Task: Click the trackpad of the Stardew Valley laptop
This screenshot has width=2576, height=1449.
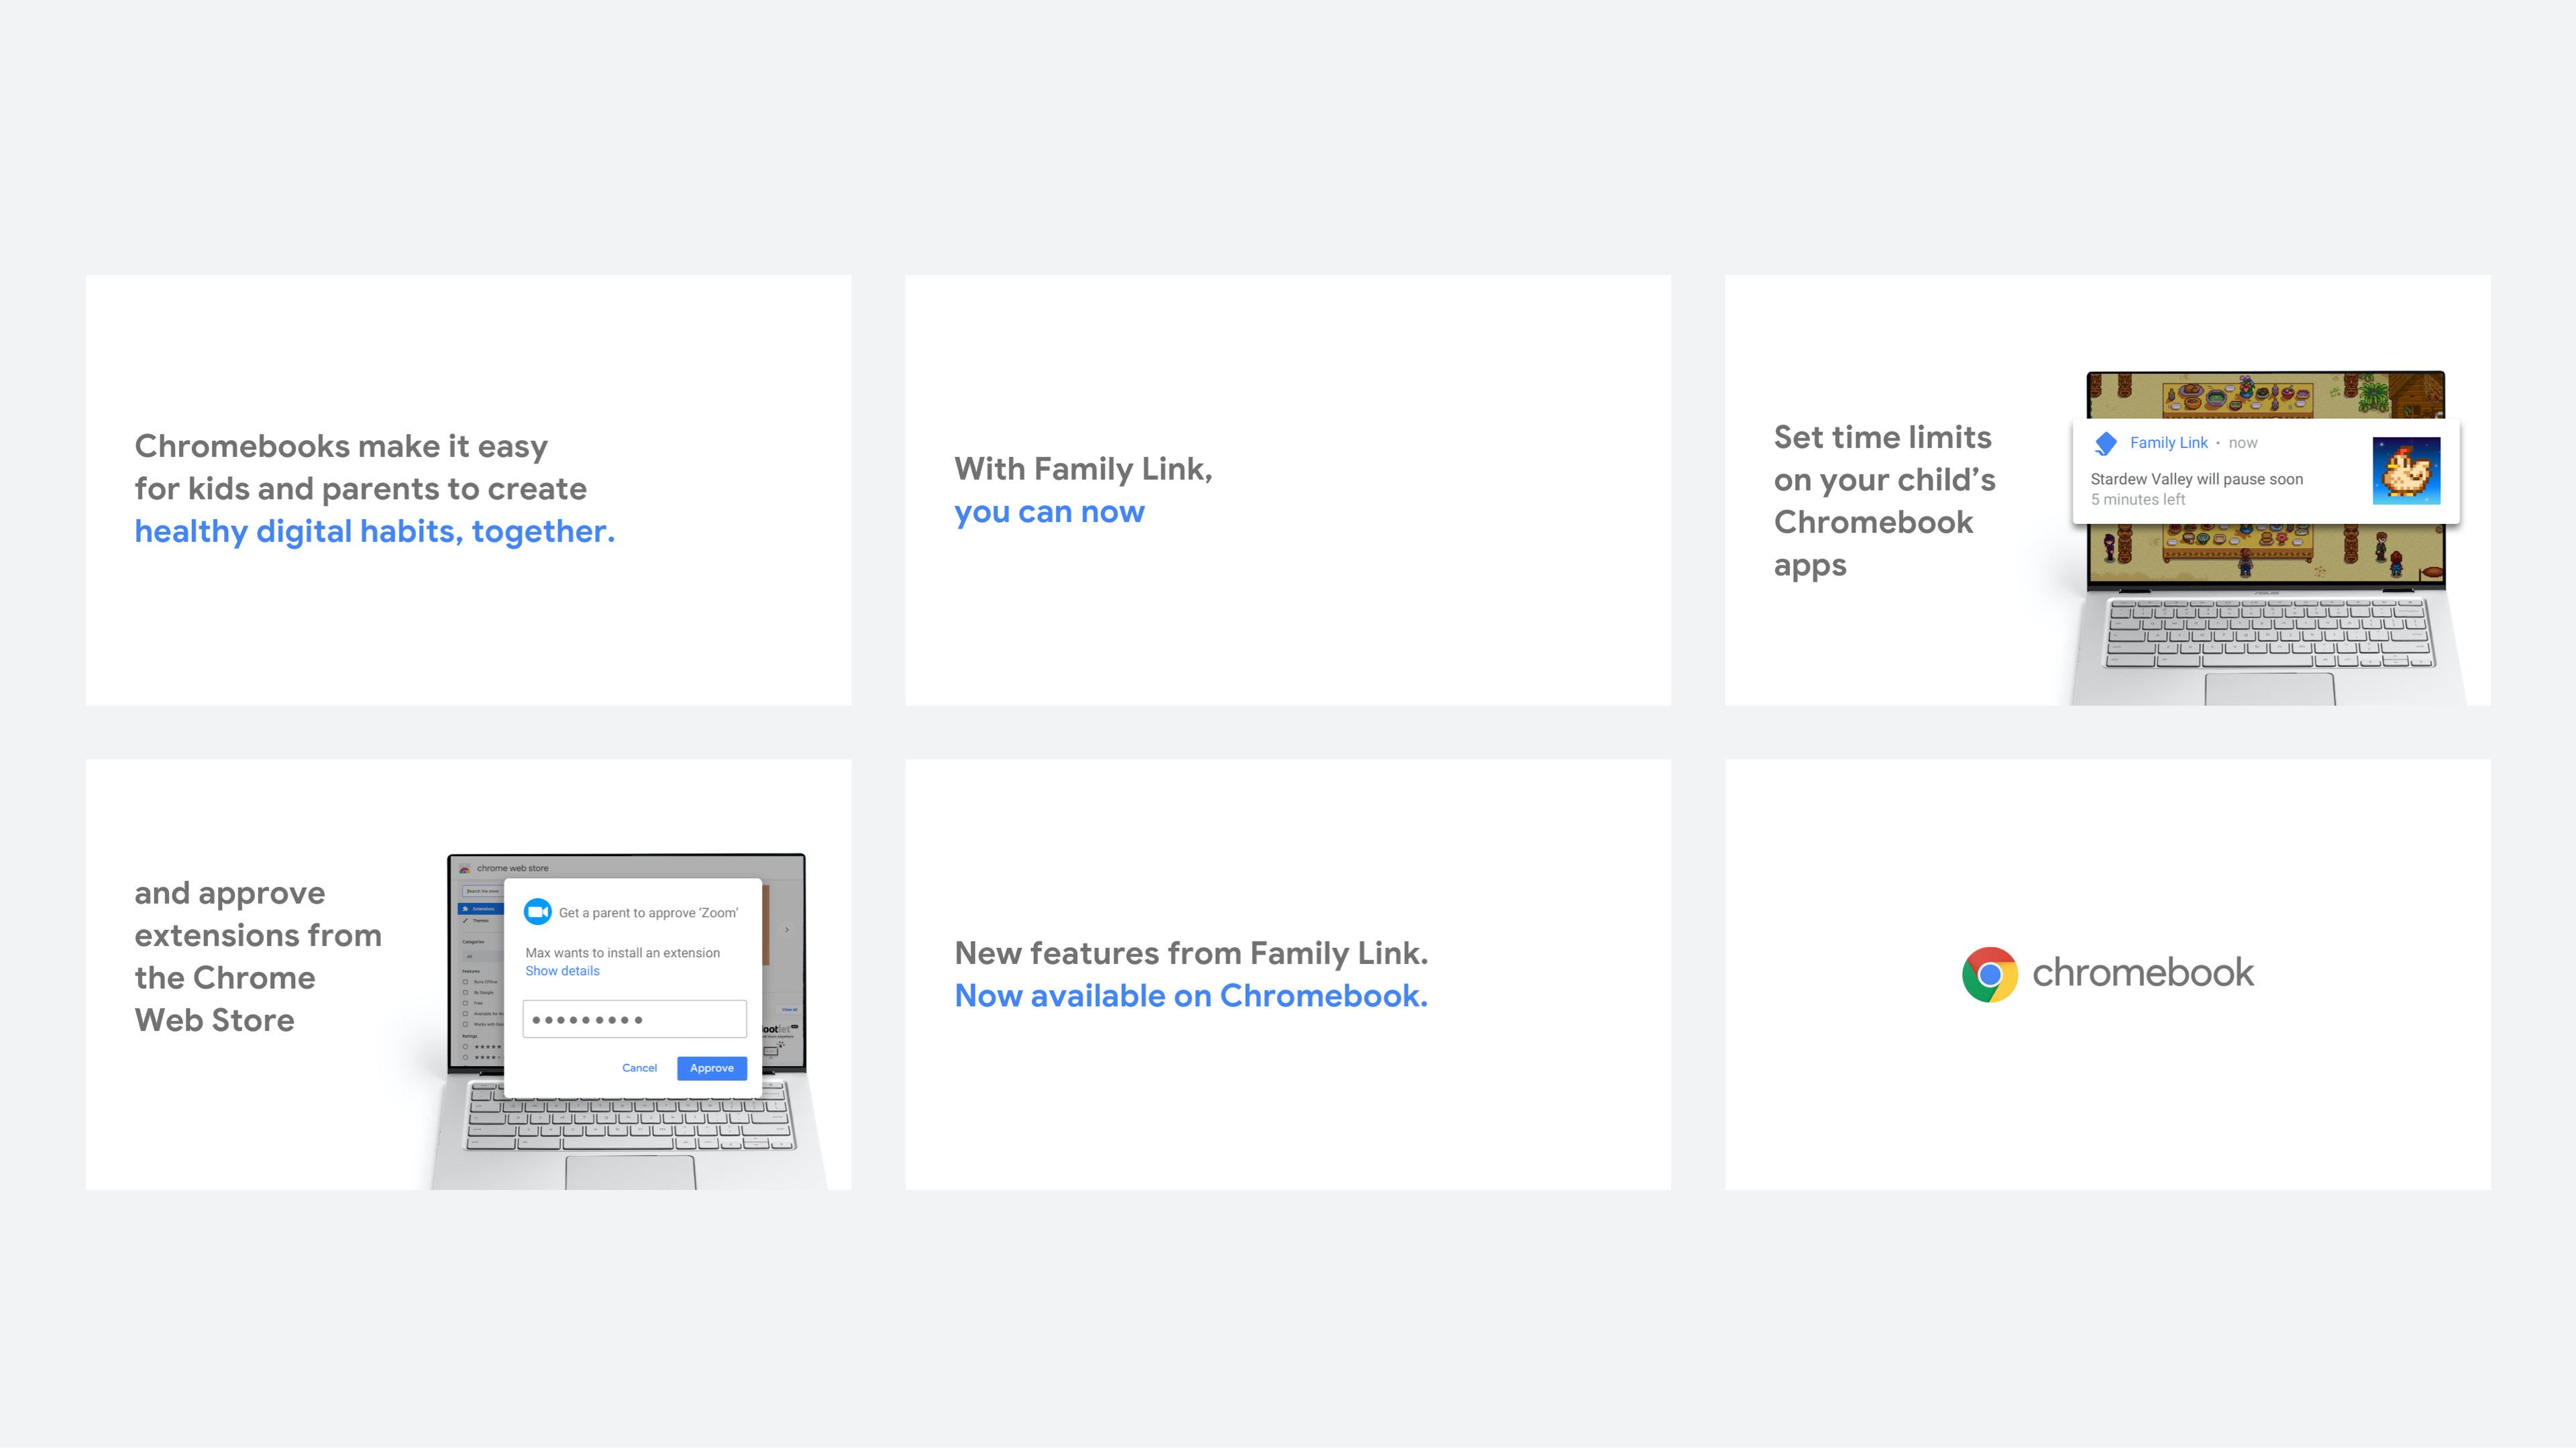Action: tap(2270, 689)
